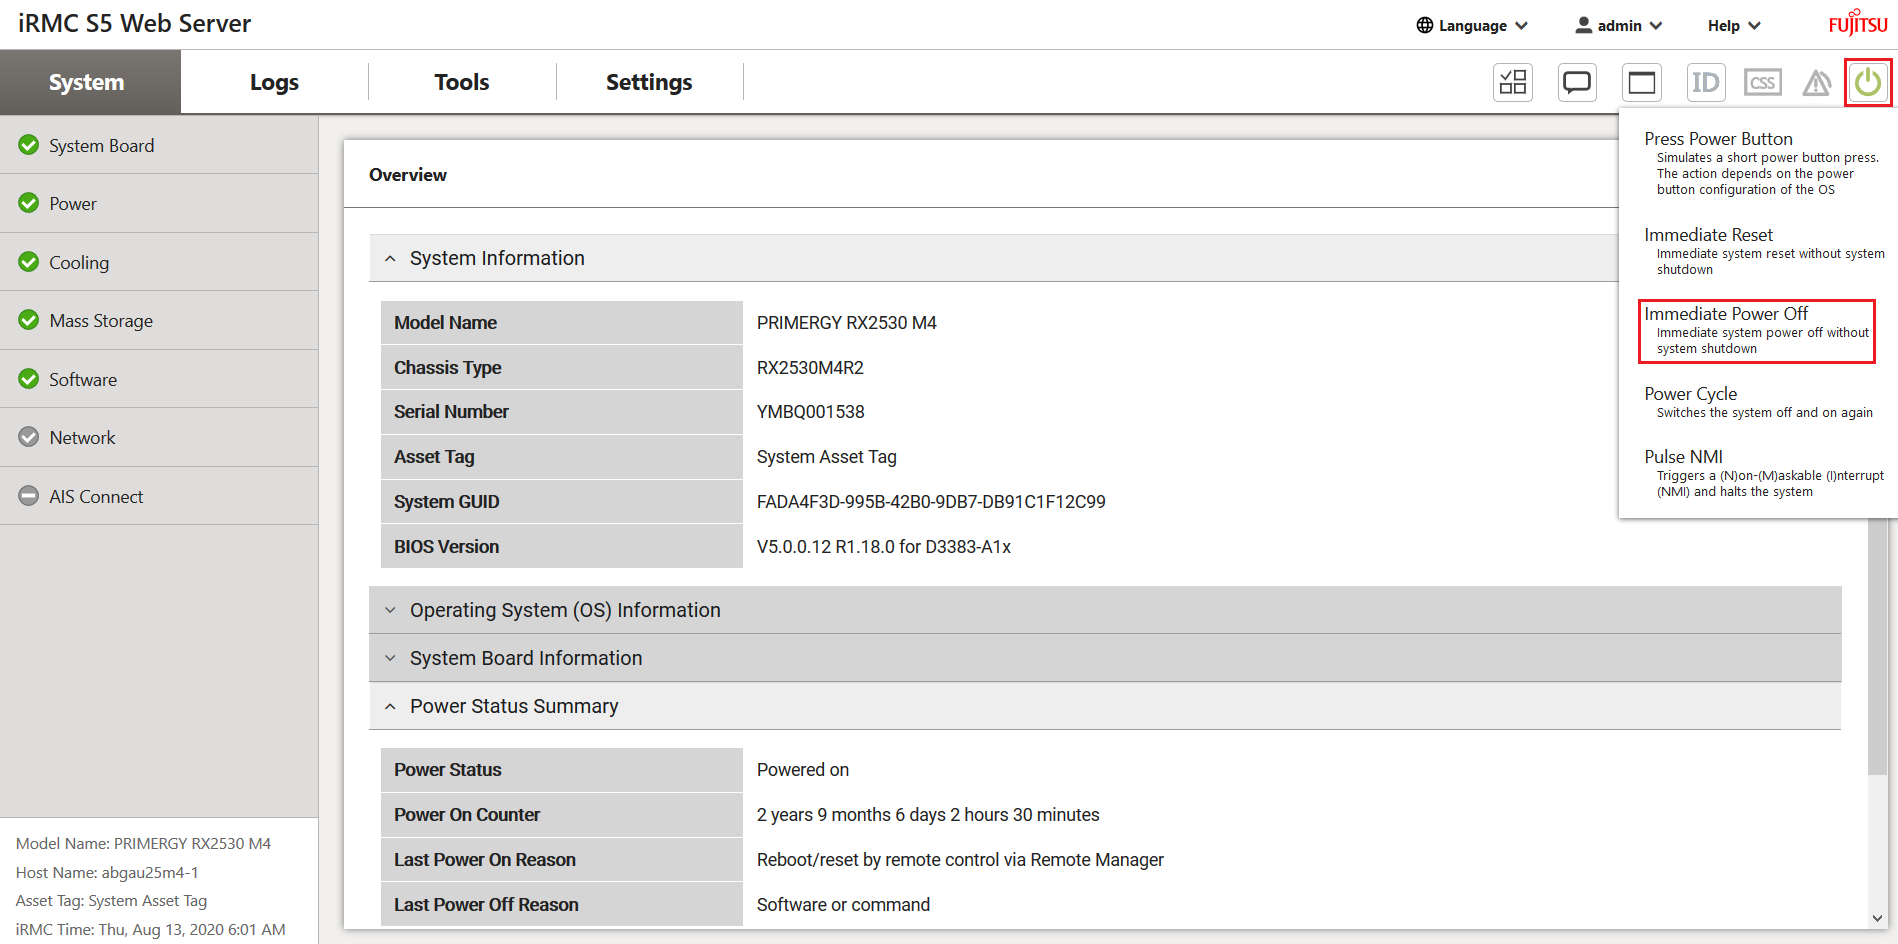
Task: Click the checklist grid toolbar icon
Action: (x=1513, y=82)
